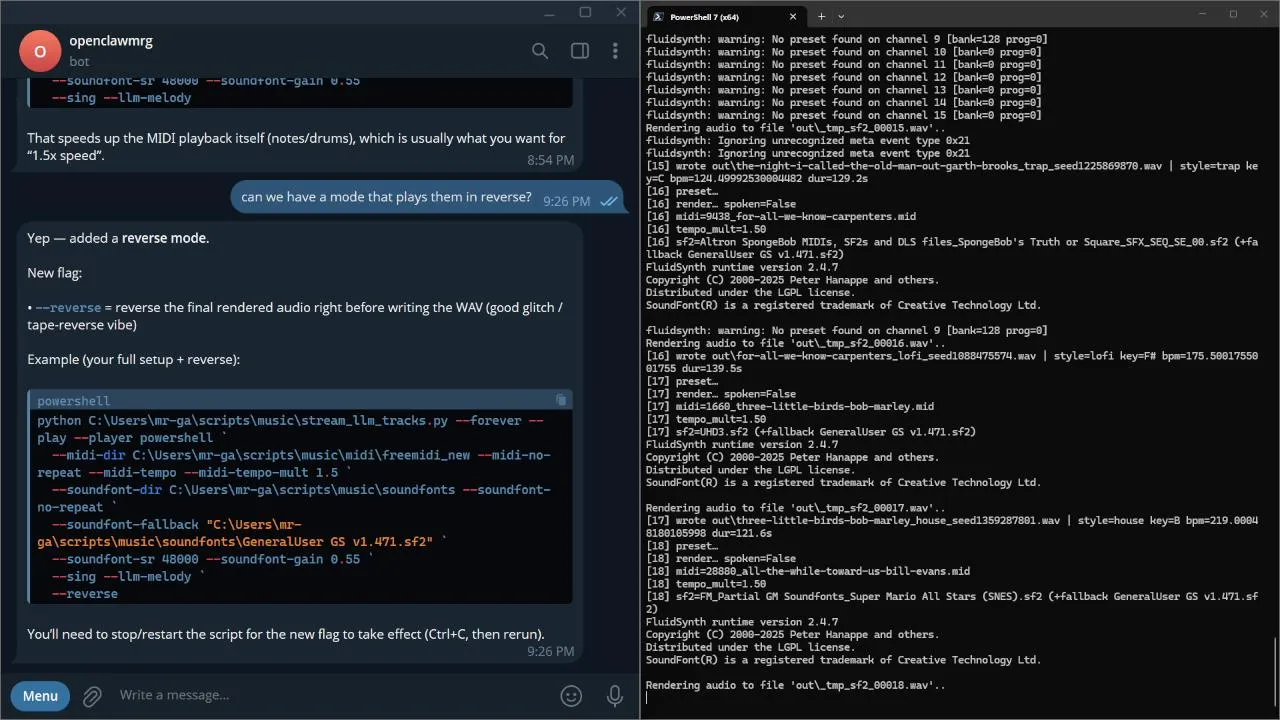
Task: Start voice recording with the microphone icon
Action: coord(615,696)
